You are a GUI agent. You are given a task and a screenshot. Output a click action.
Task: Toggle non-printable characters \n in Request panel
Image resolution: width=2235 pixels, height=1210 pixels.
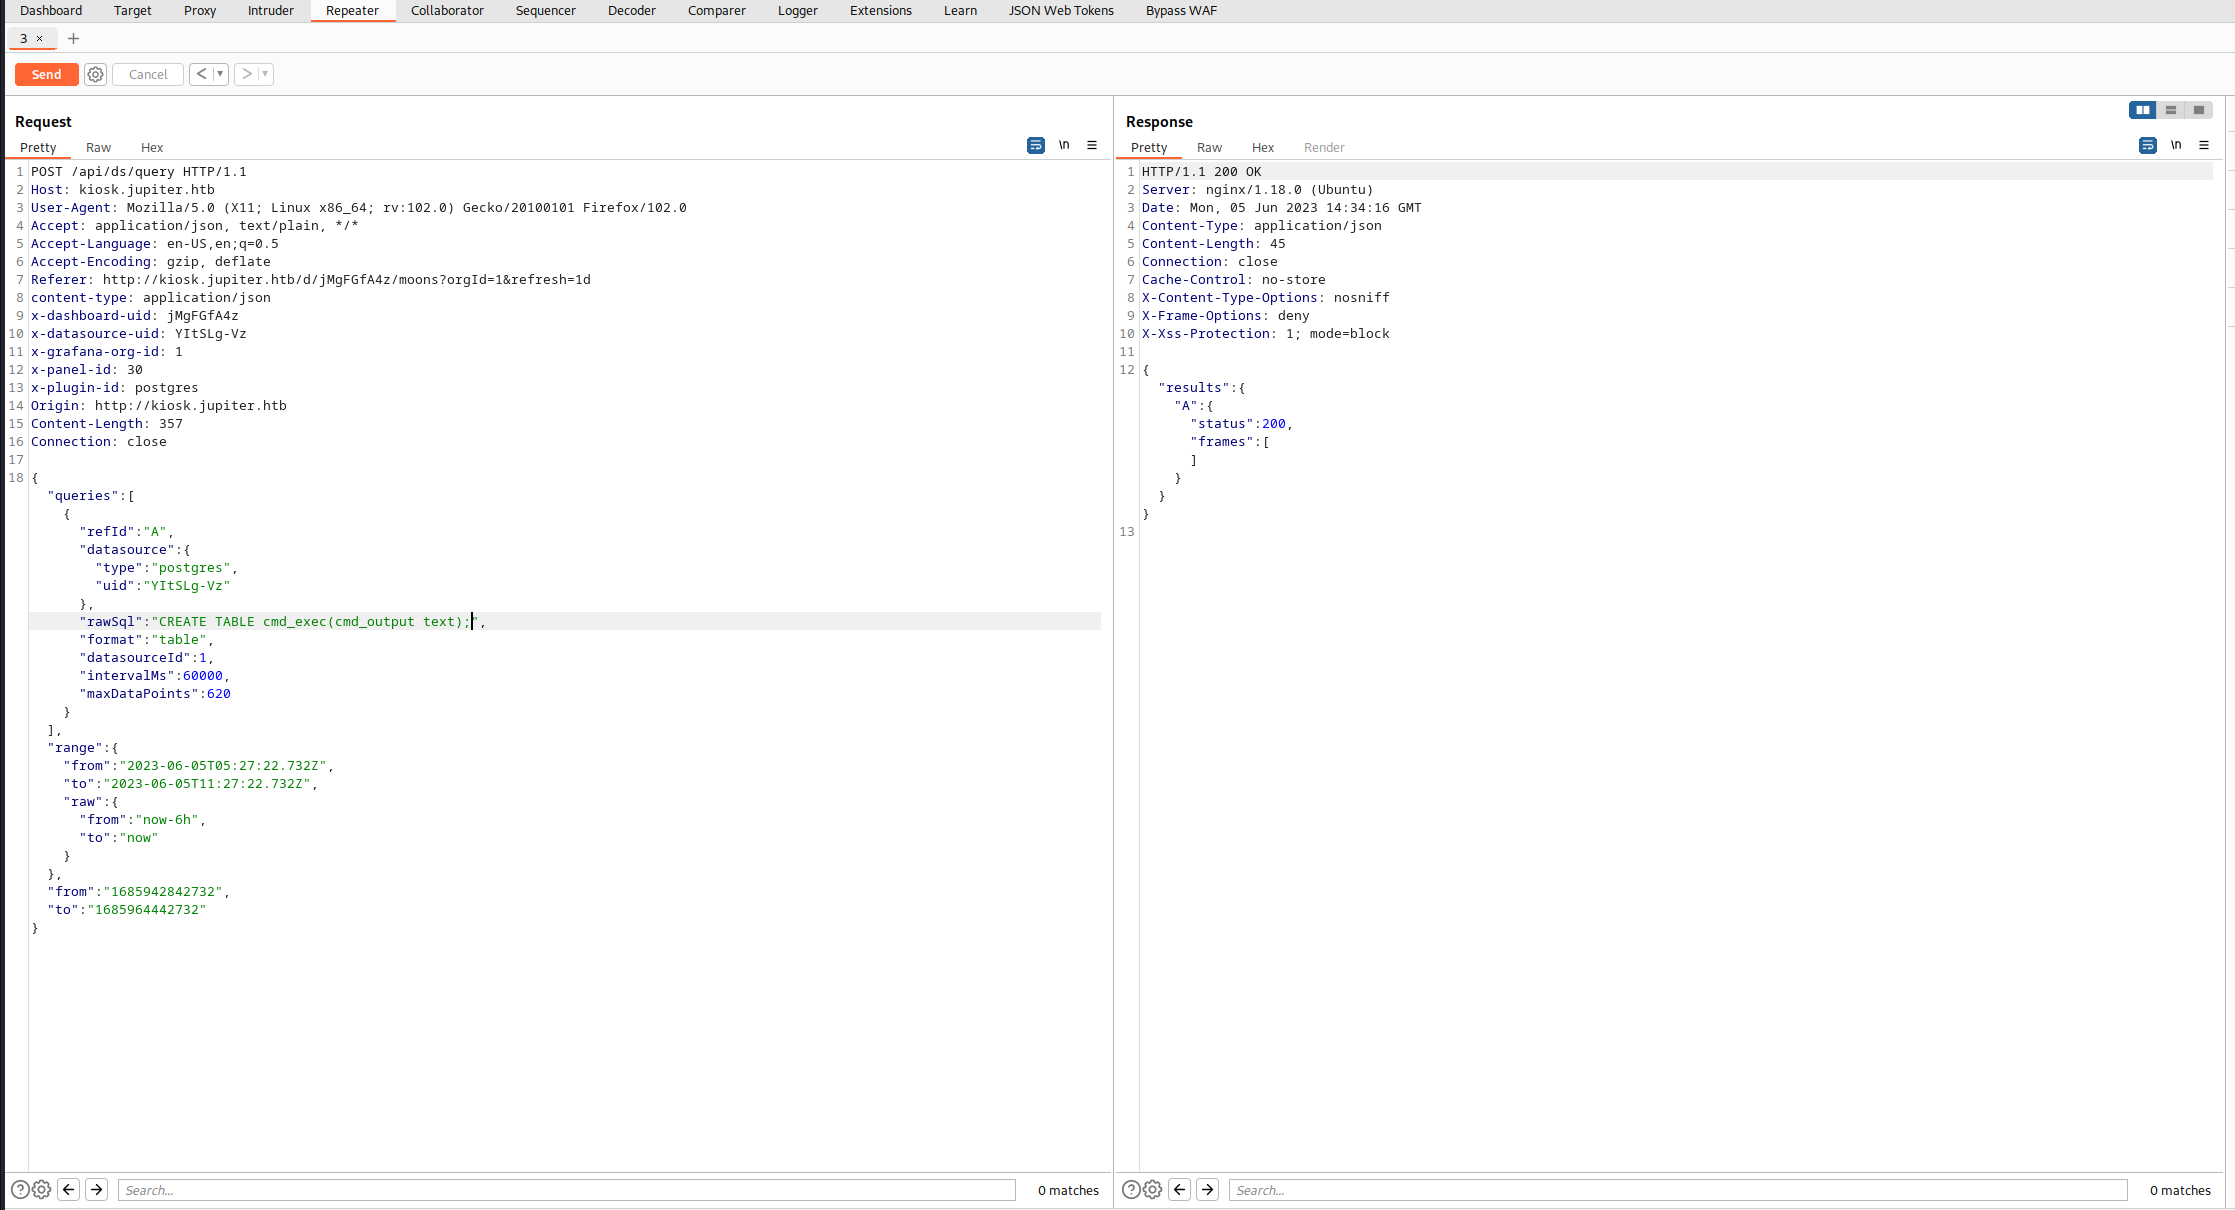(x=1064, y=146)
